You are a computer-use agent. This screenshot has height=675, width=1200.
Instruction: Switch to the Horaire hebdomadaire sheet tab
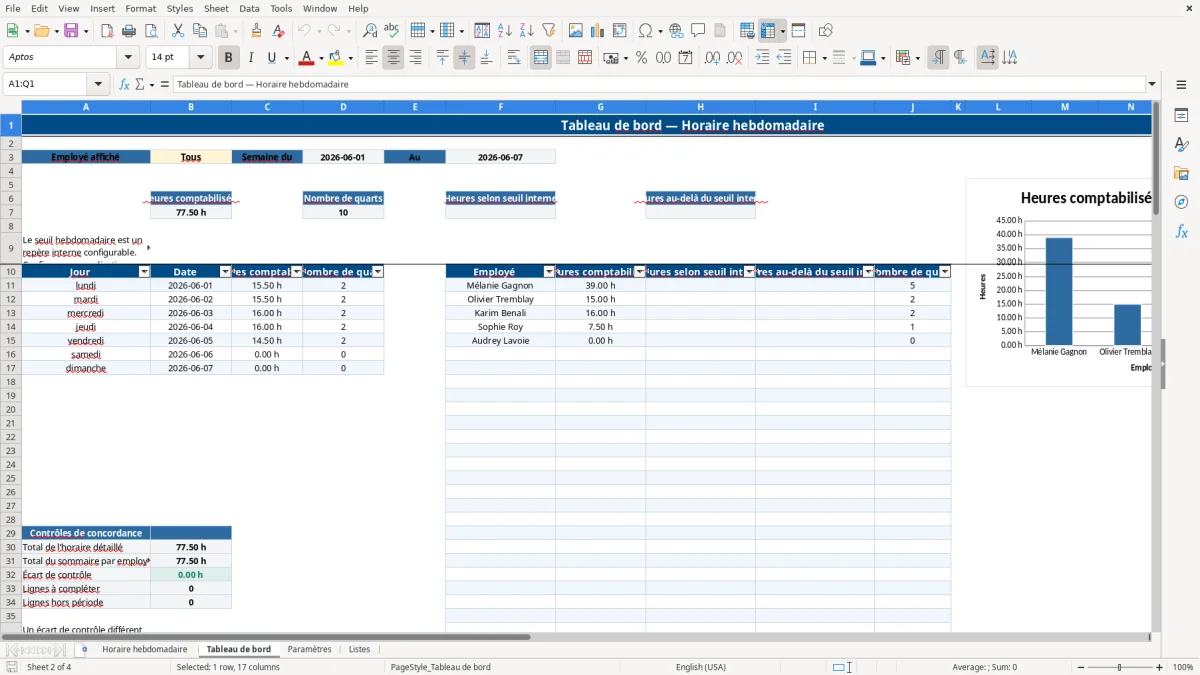click(144, 650)
